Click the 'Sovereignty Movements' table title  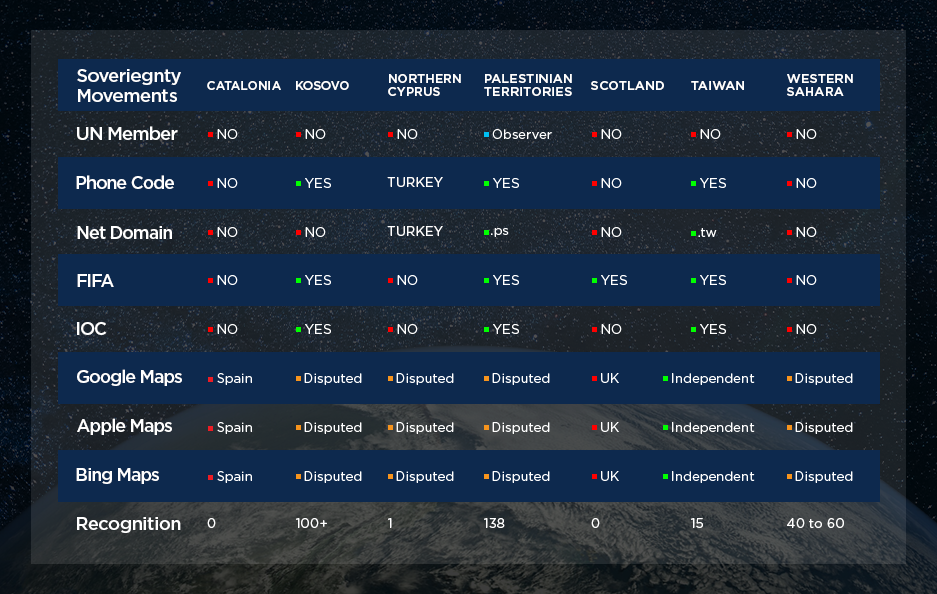click(x=128, y=85)
